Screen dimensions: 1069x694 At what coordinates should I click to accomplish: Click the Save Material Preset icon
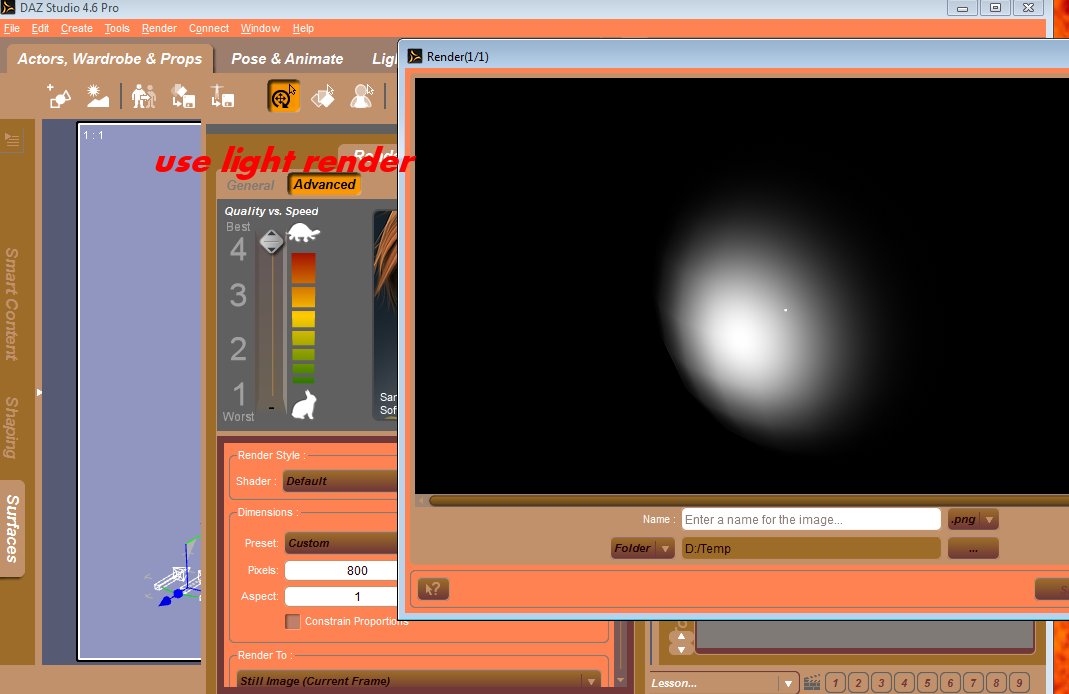click(183, 96)
